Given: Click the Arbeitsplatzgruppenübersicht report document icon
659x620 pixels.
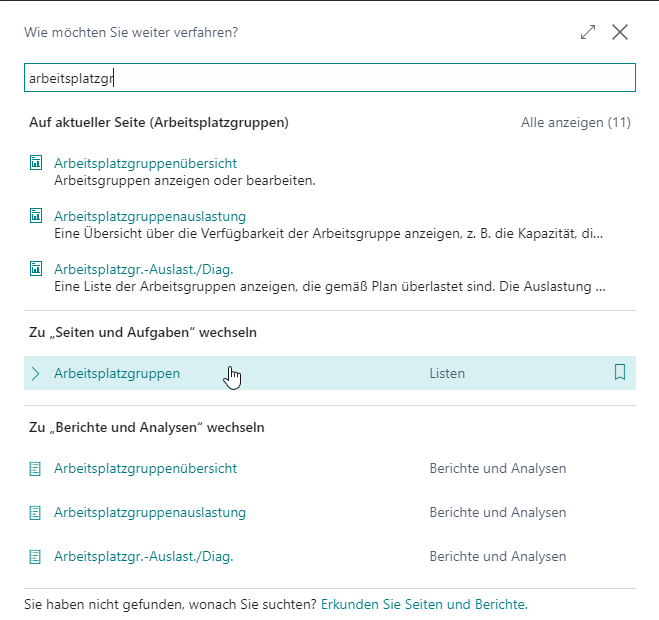Looking at the screenshot, I should click(x=35, y=469).
